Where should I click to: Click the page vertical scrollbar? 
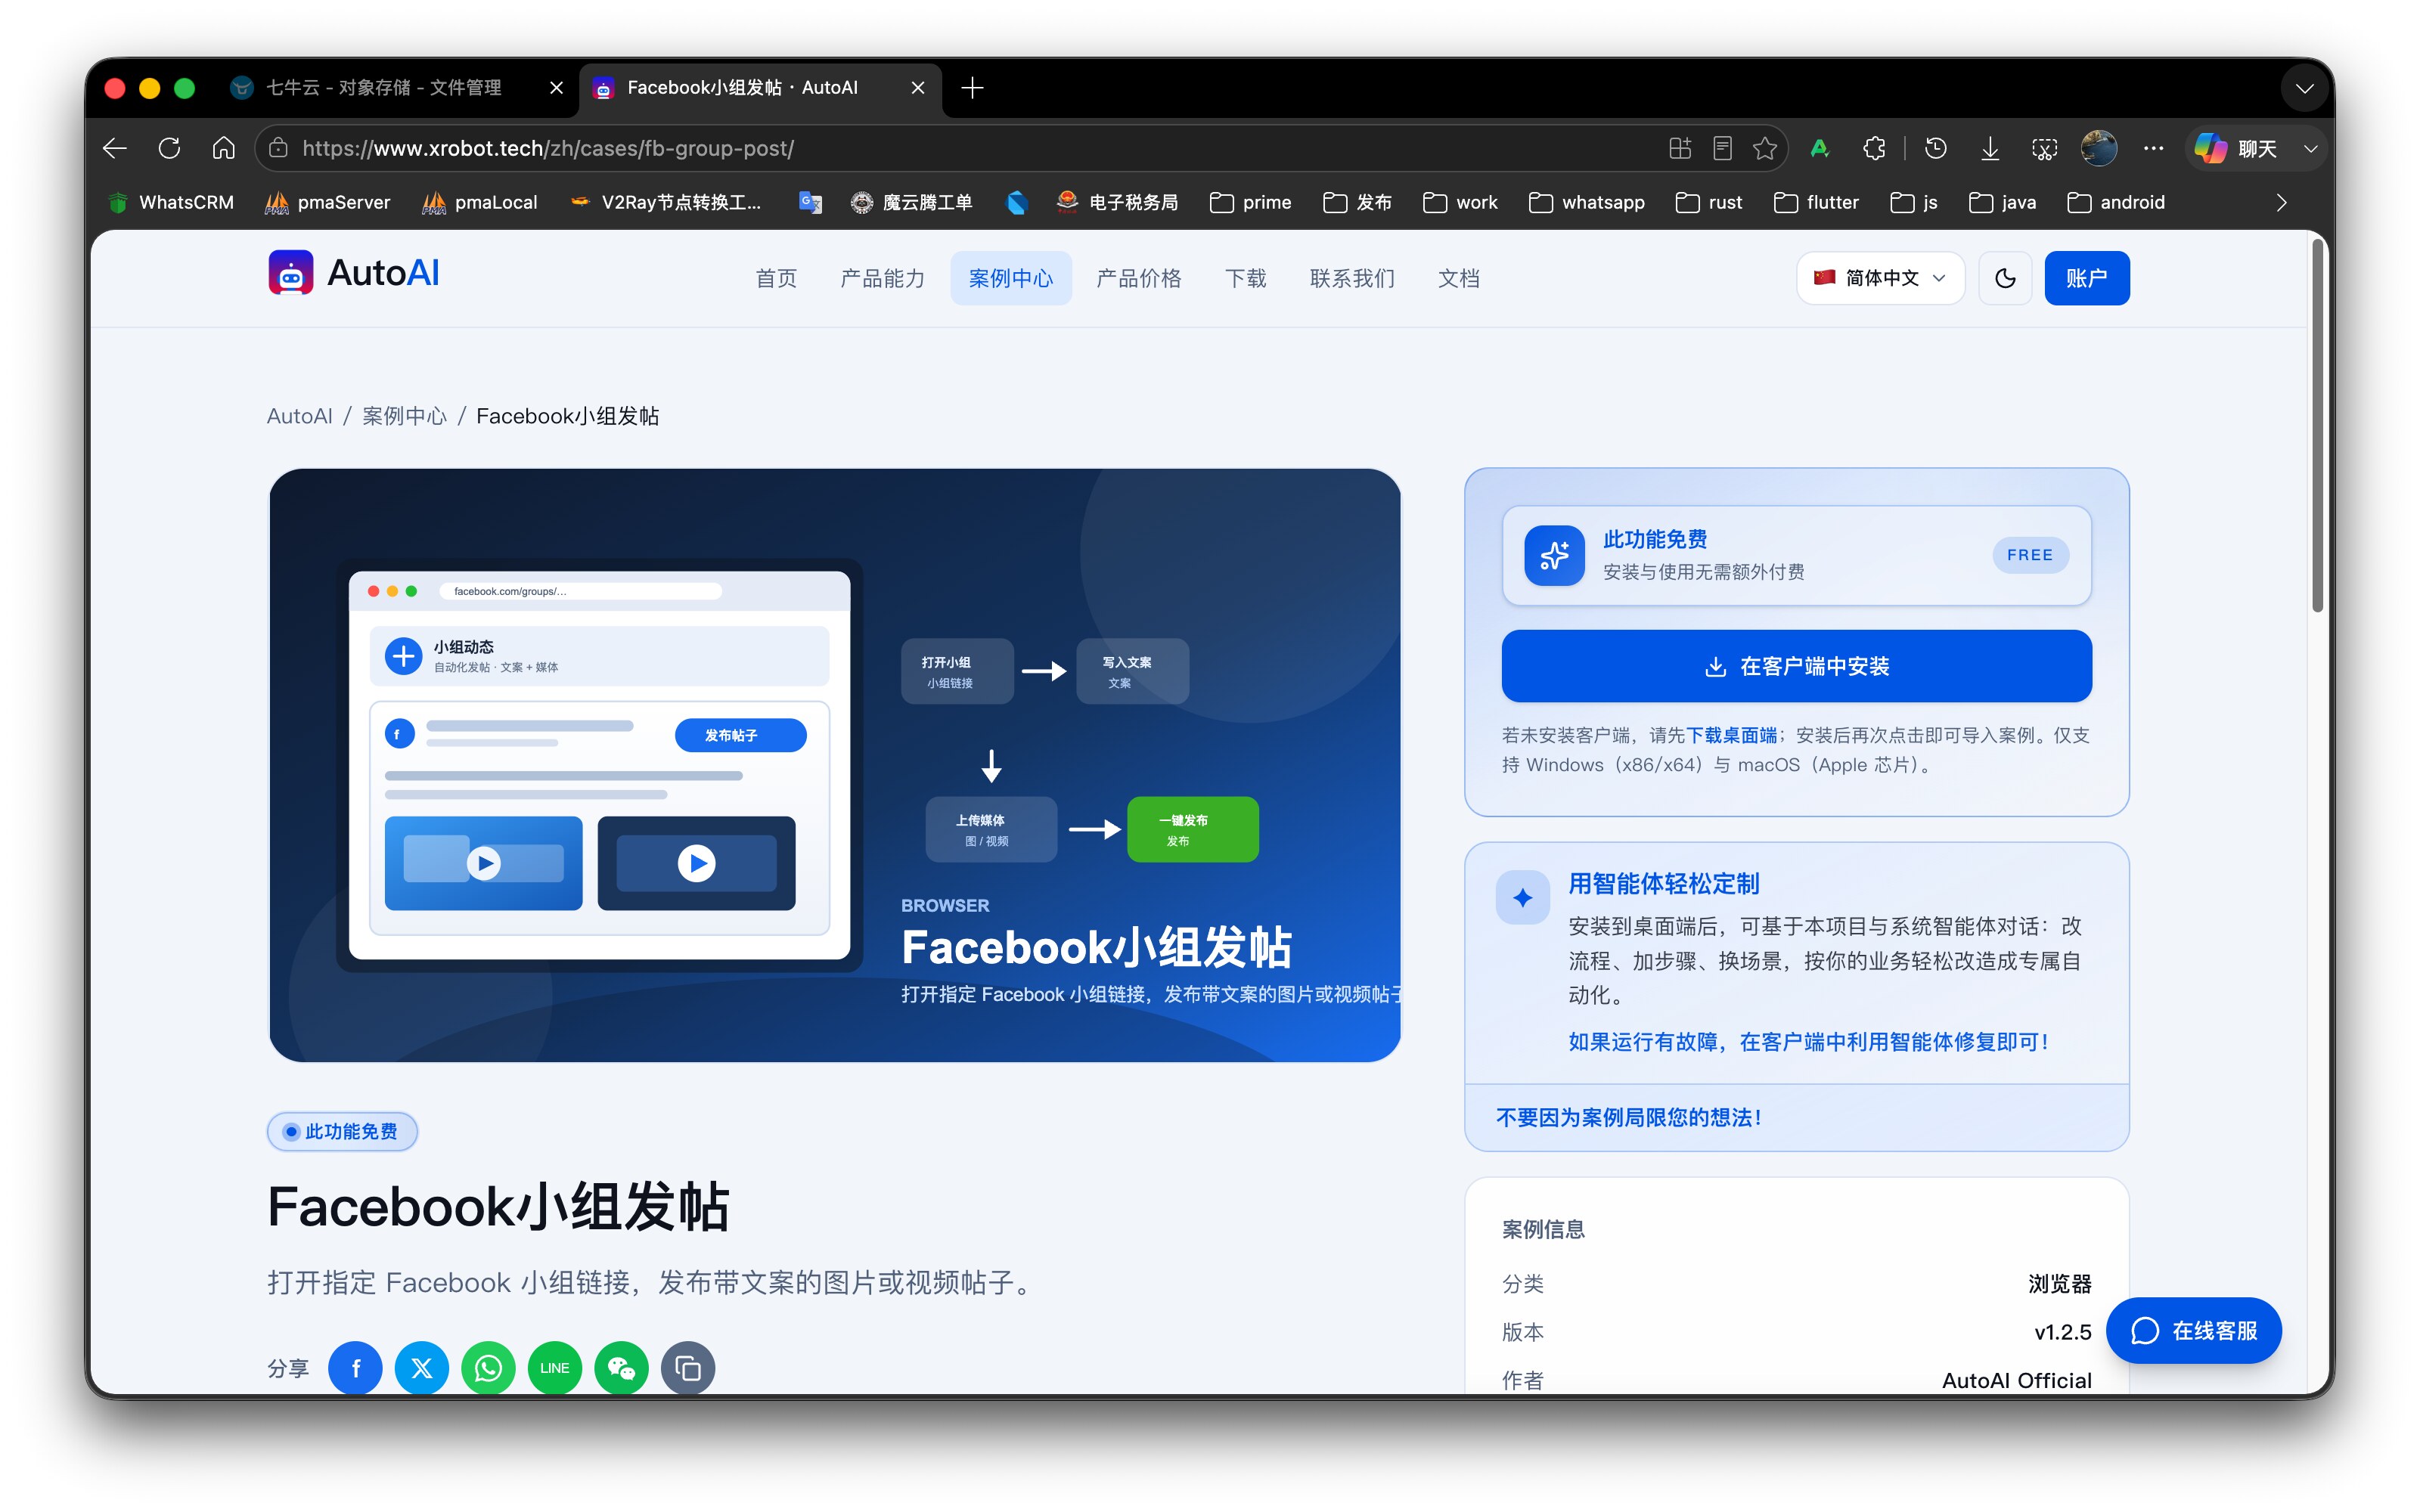coord(2317,426)
